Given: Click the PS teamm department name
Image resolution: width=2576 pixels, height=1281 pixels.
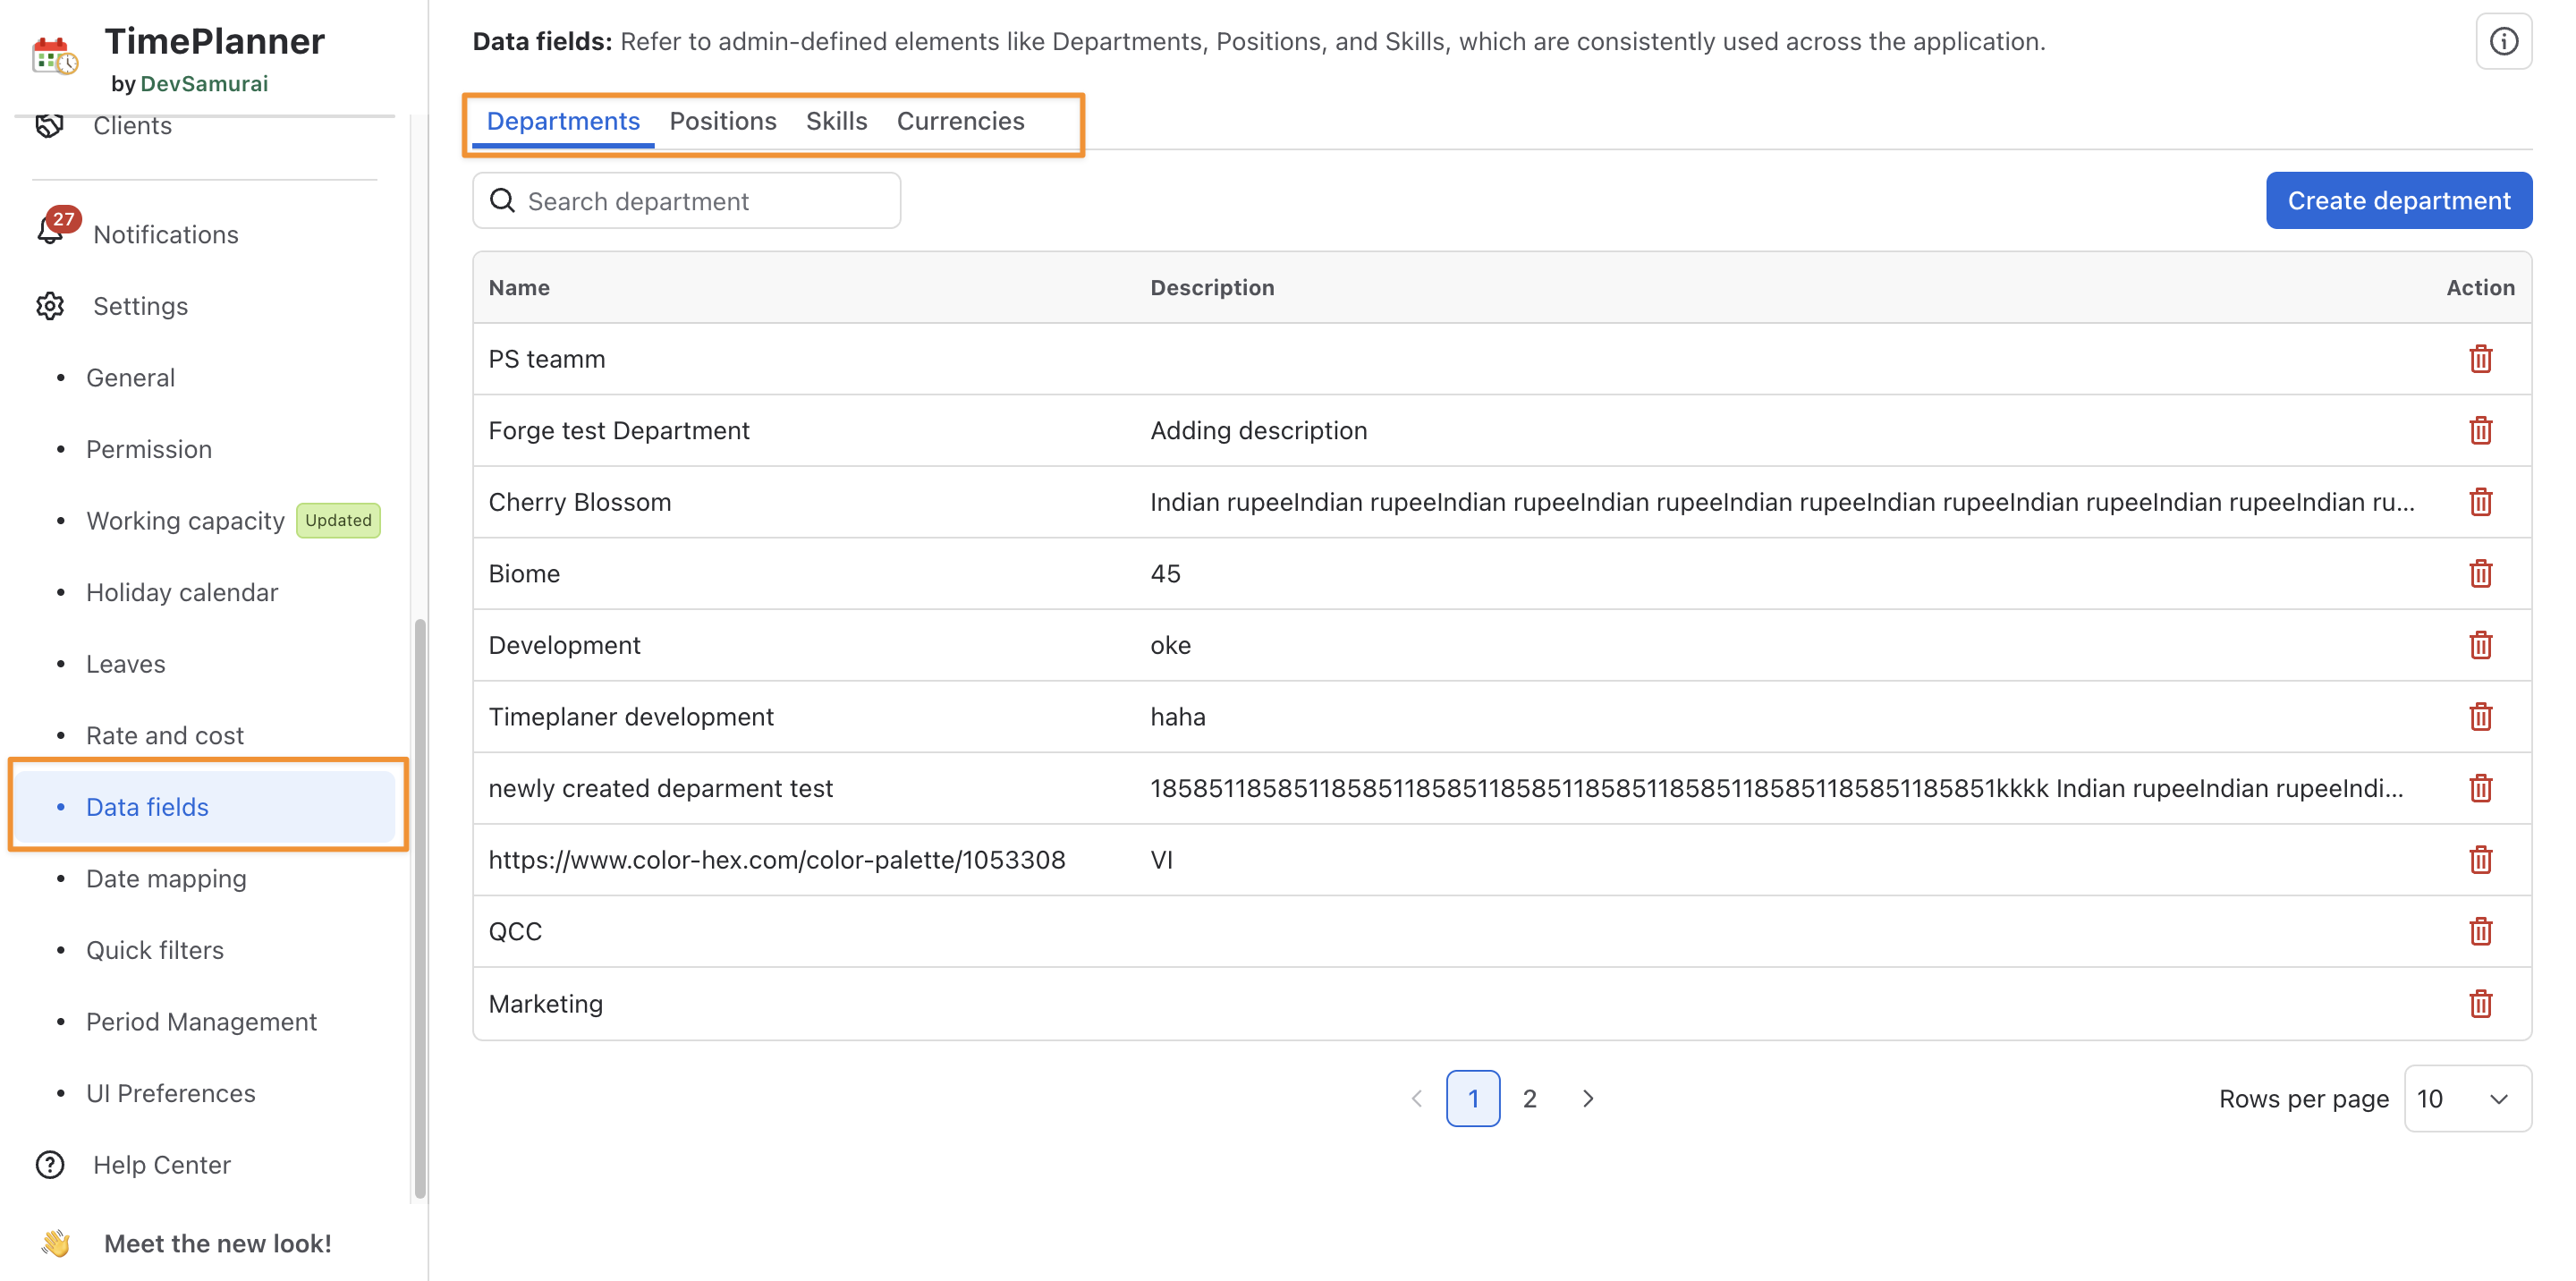Looking at the screenshot, I should pos(547,359).
